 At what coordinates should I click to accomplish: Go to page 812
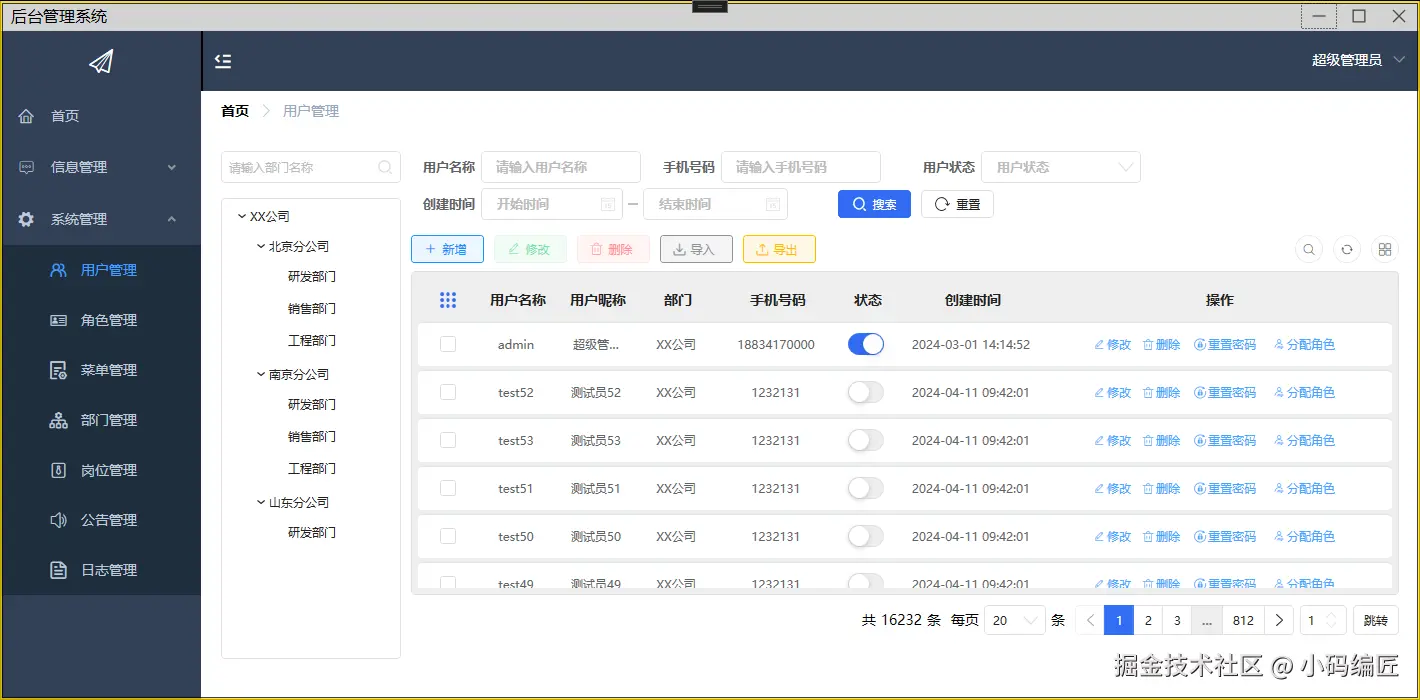tap(1243, 621)
